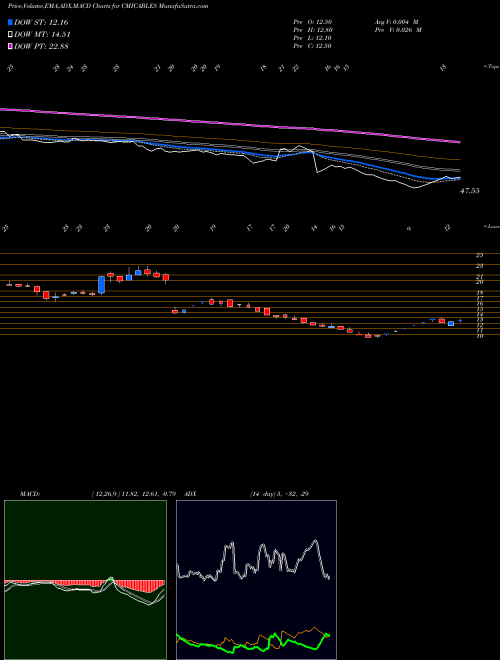Screen dimensions: 500x660
Task: Select the 'DOW ST: 12.16' label
Action: 41,22
